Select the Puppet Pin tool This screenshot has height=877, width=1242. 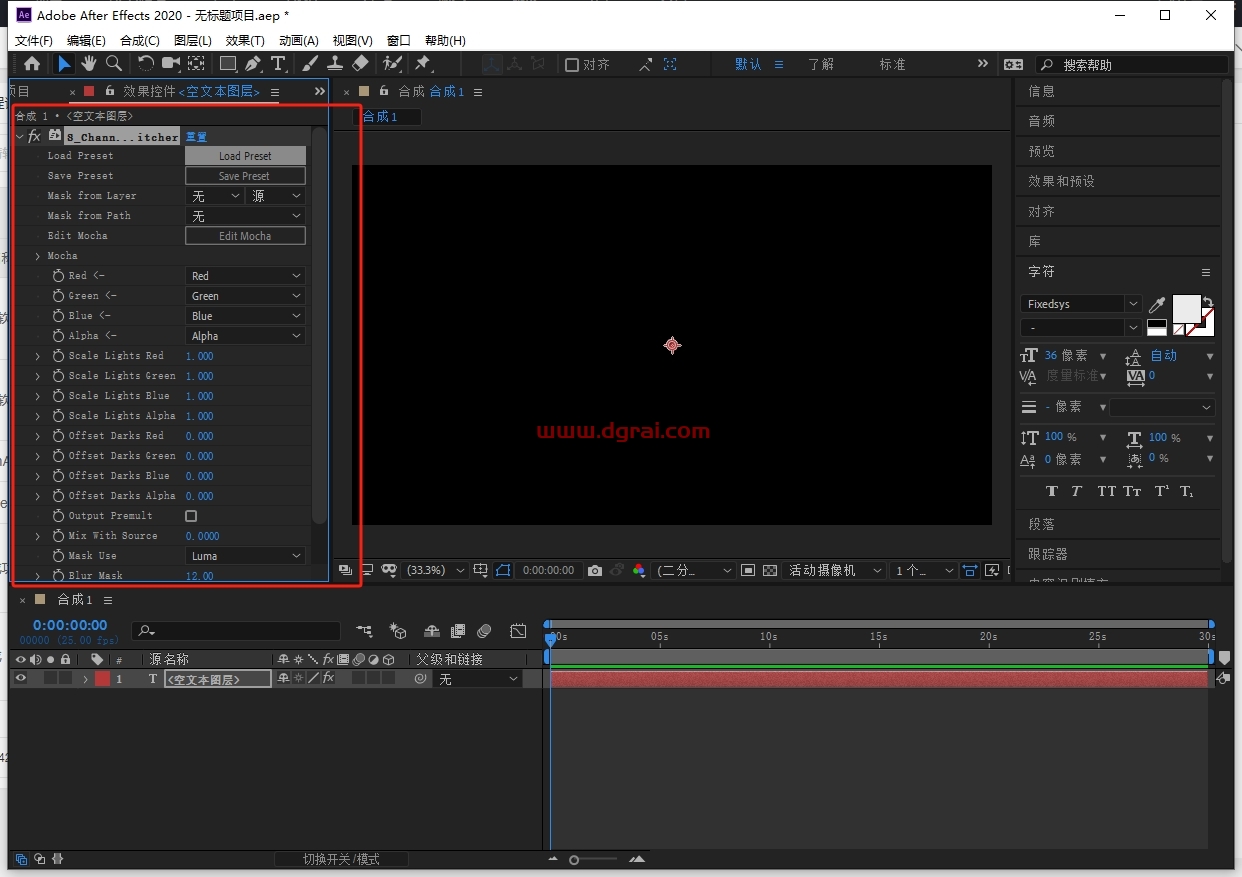point(422,64)
